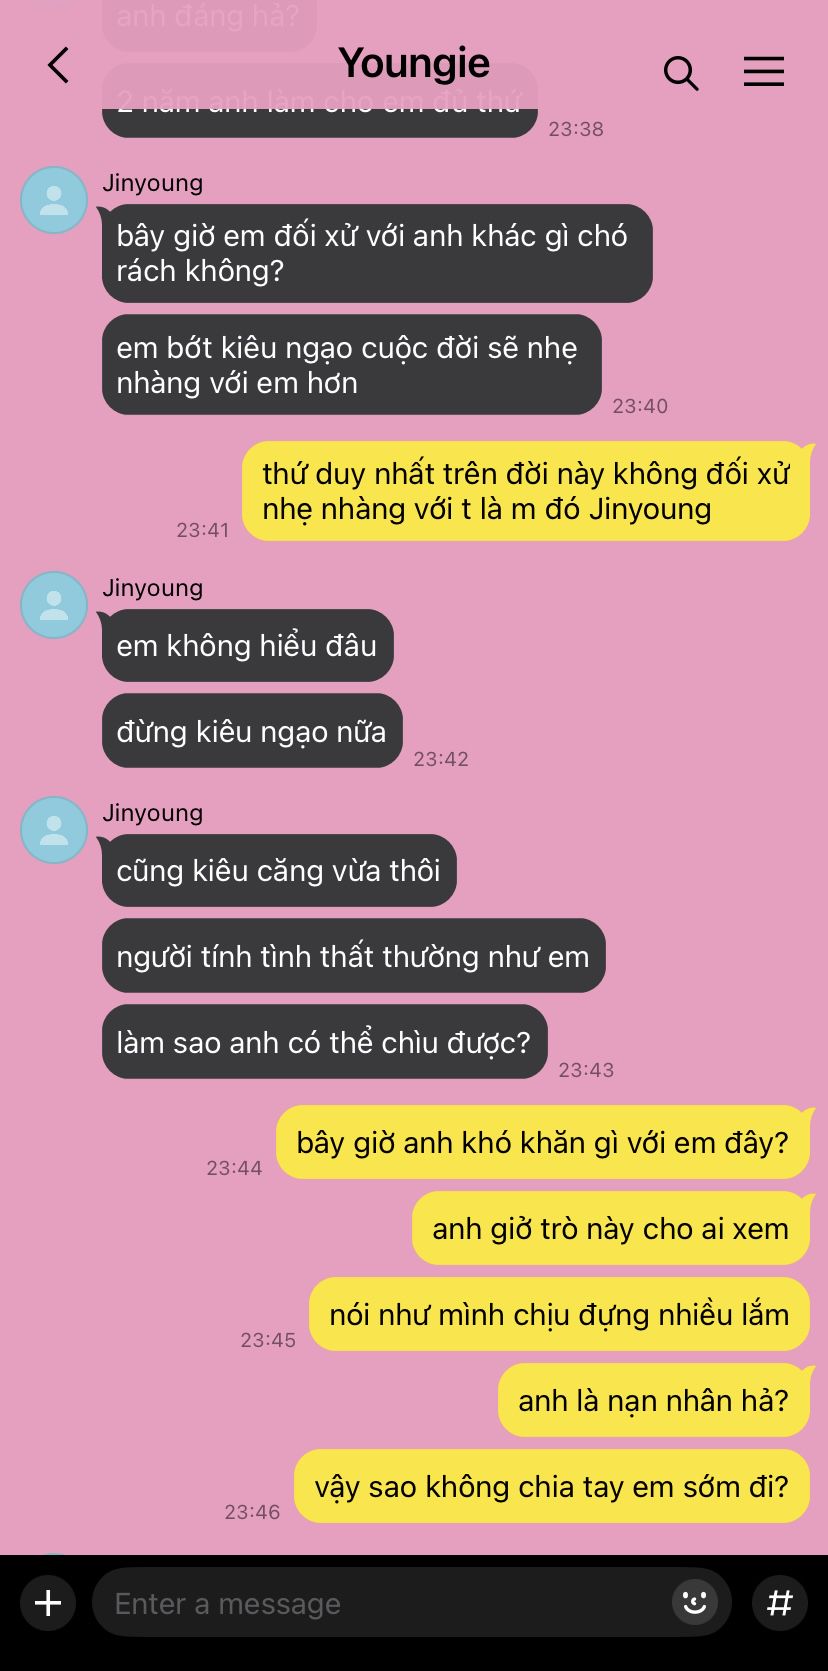Tap the message 'cũng kiêu căng vừa thôi'
This screenshot has height=1671, width=828.
click(x=279, y=871)
